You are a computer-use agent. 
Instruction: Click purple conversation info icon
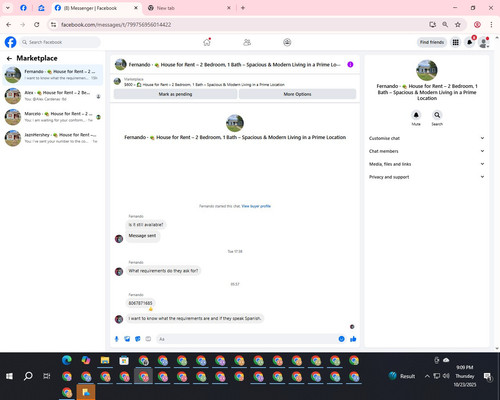(350, 64)
